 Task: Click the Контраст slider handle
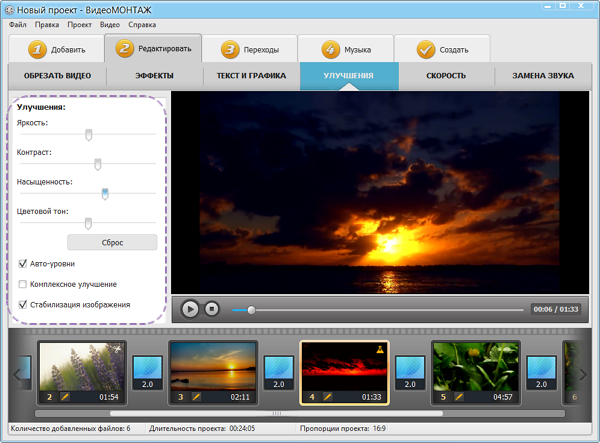click(98, 164)
